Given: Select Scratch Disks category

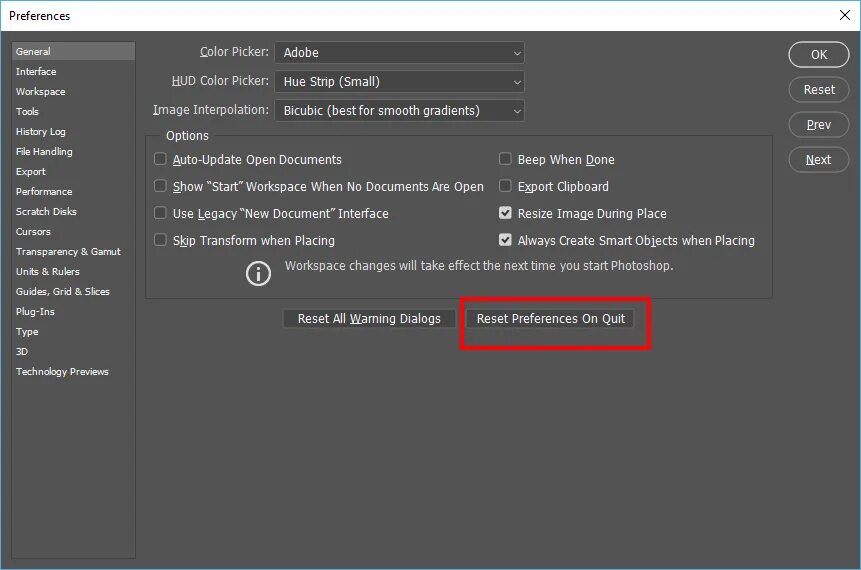Looking at the screenshot, I should coord(73,211).
